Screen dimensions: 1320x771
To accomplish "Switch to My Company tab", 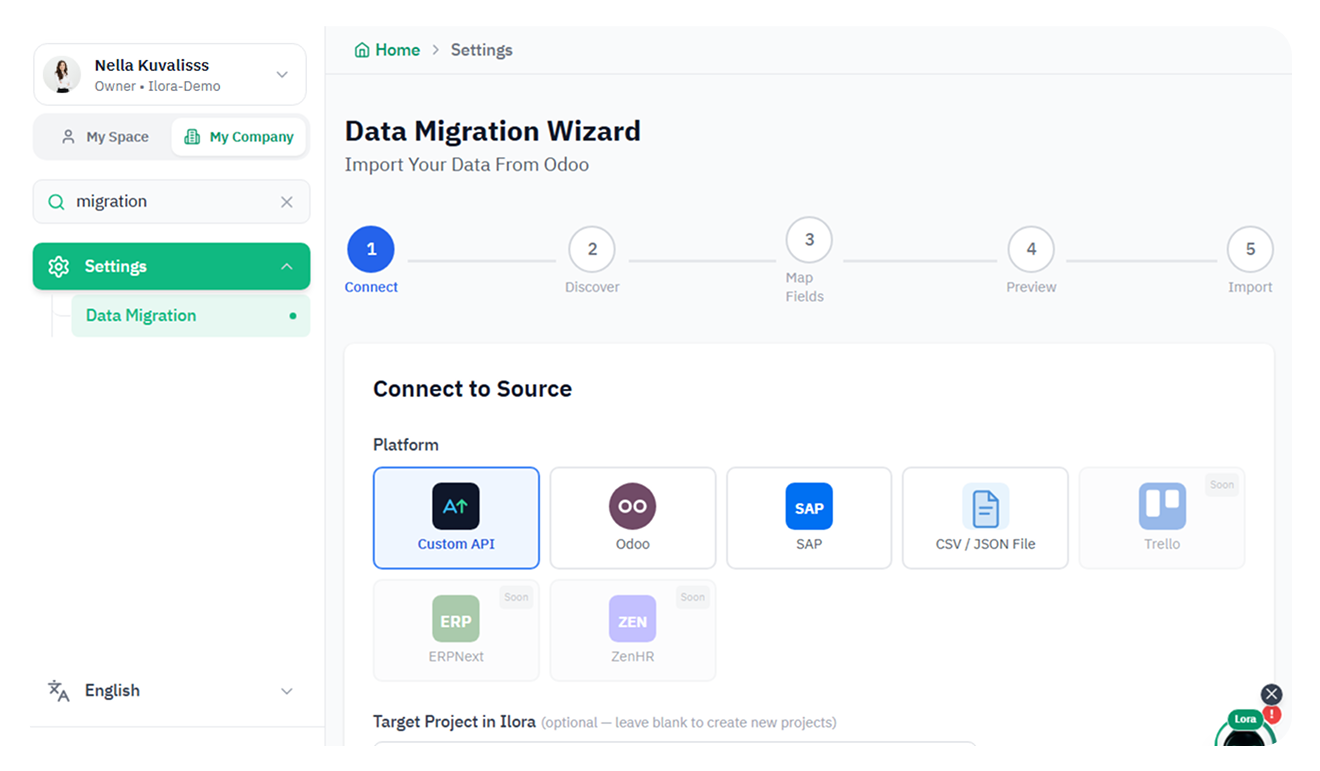I will (239, 137).
